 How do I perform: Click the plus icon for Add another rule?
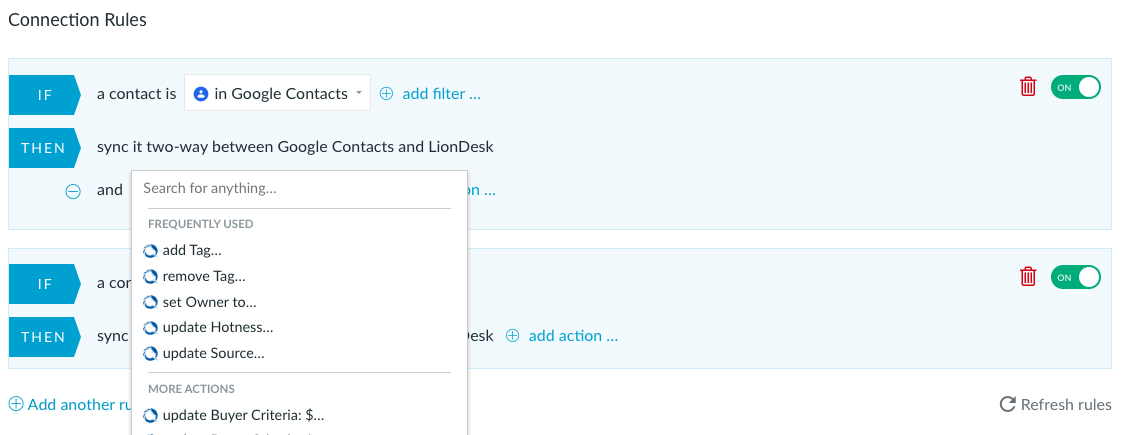tap(16, 404)
